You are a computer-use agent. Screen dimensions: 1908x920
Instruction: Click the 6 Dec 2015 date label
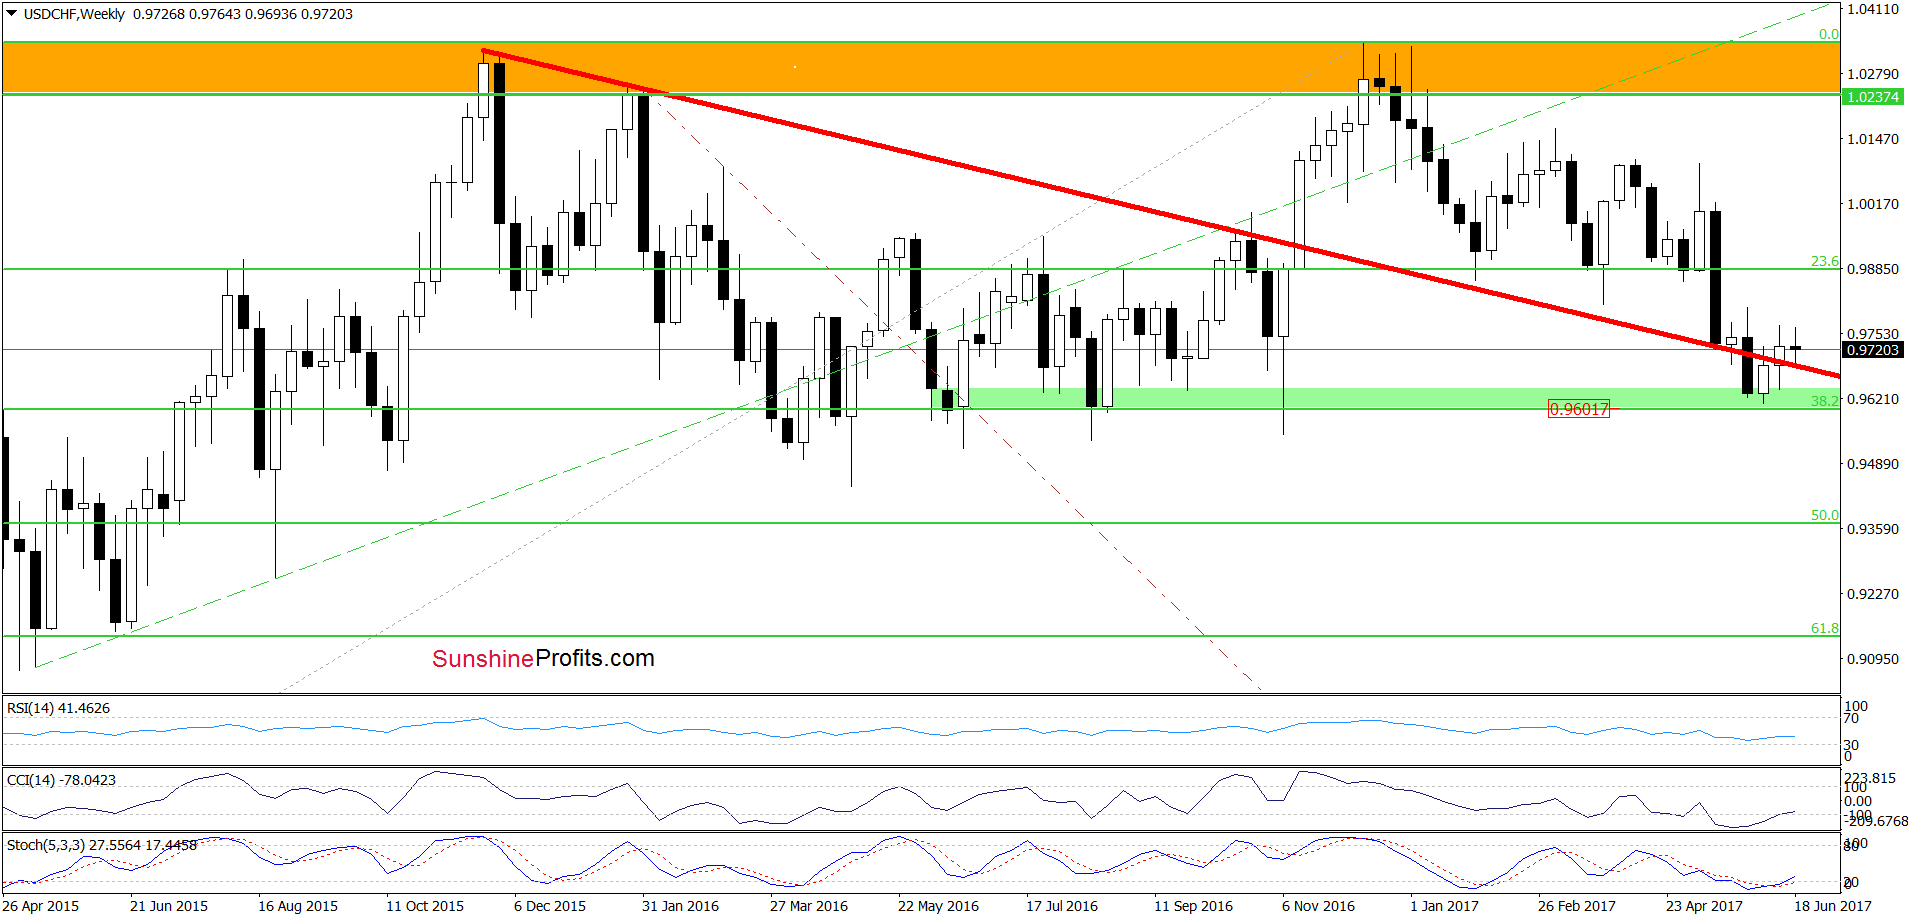[x=550, y=906]
